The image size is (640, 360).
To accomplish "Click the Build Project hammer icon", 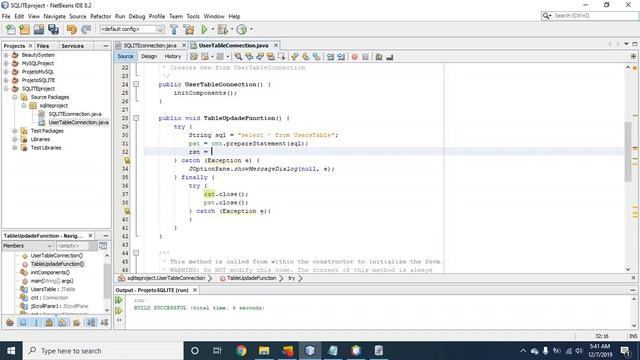I will [x=174, y=29].
